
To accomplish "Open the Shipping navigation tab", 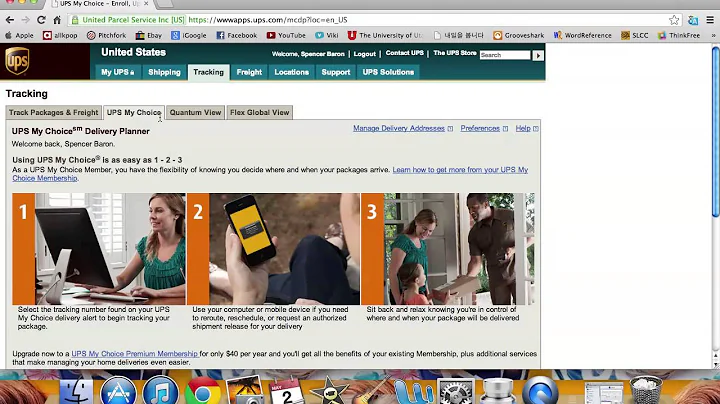I will (164, 72).
